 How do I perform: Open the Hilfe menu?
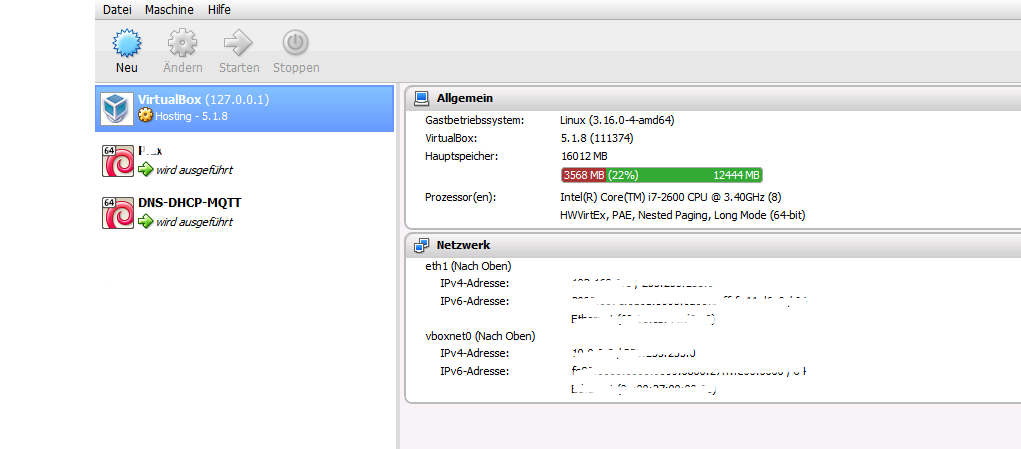[x=219, y=9]
